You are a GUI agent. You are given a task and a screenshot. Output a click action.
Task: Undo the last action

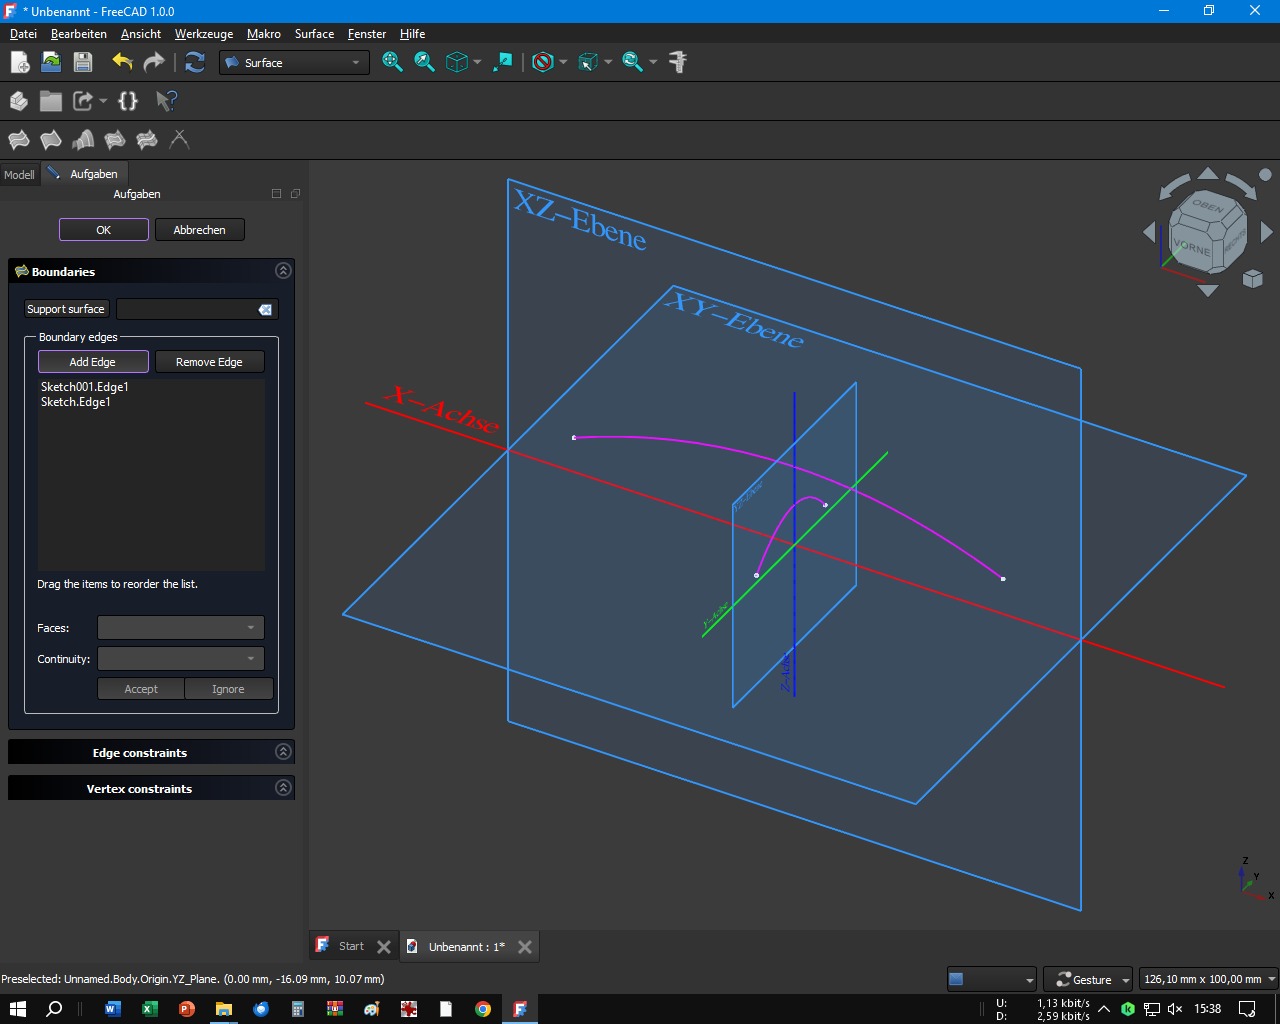tap(122, 62)
